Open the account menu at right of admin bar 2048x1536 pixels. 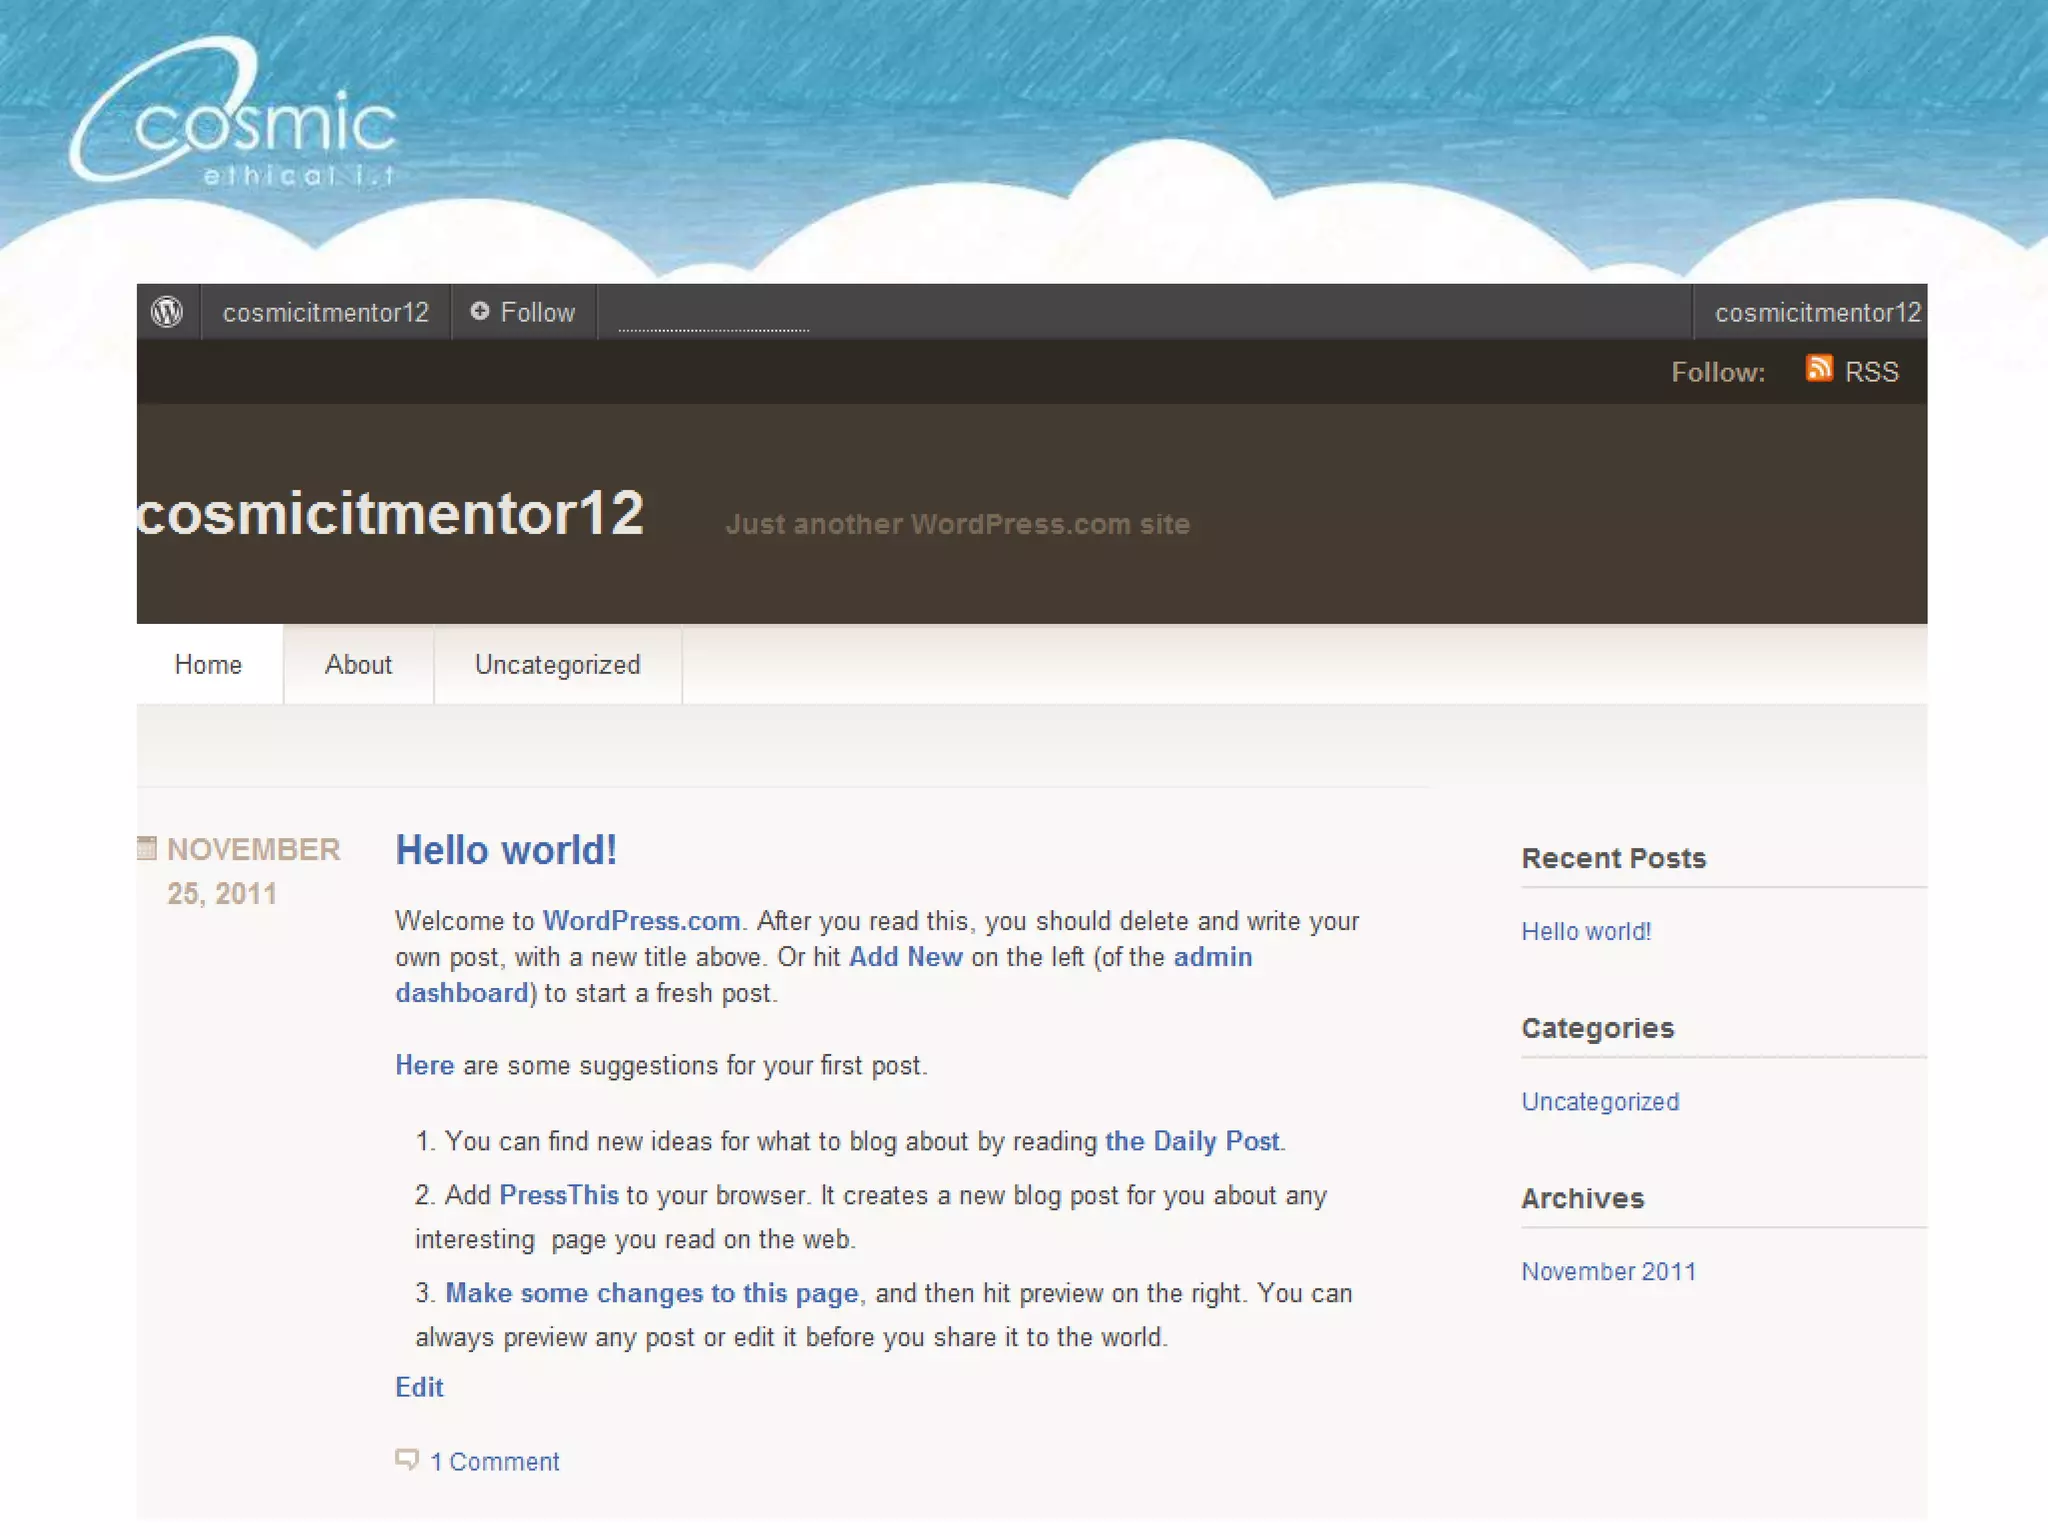click(x=1816, y=313)
